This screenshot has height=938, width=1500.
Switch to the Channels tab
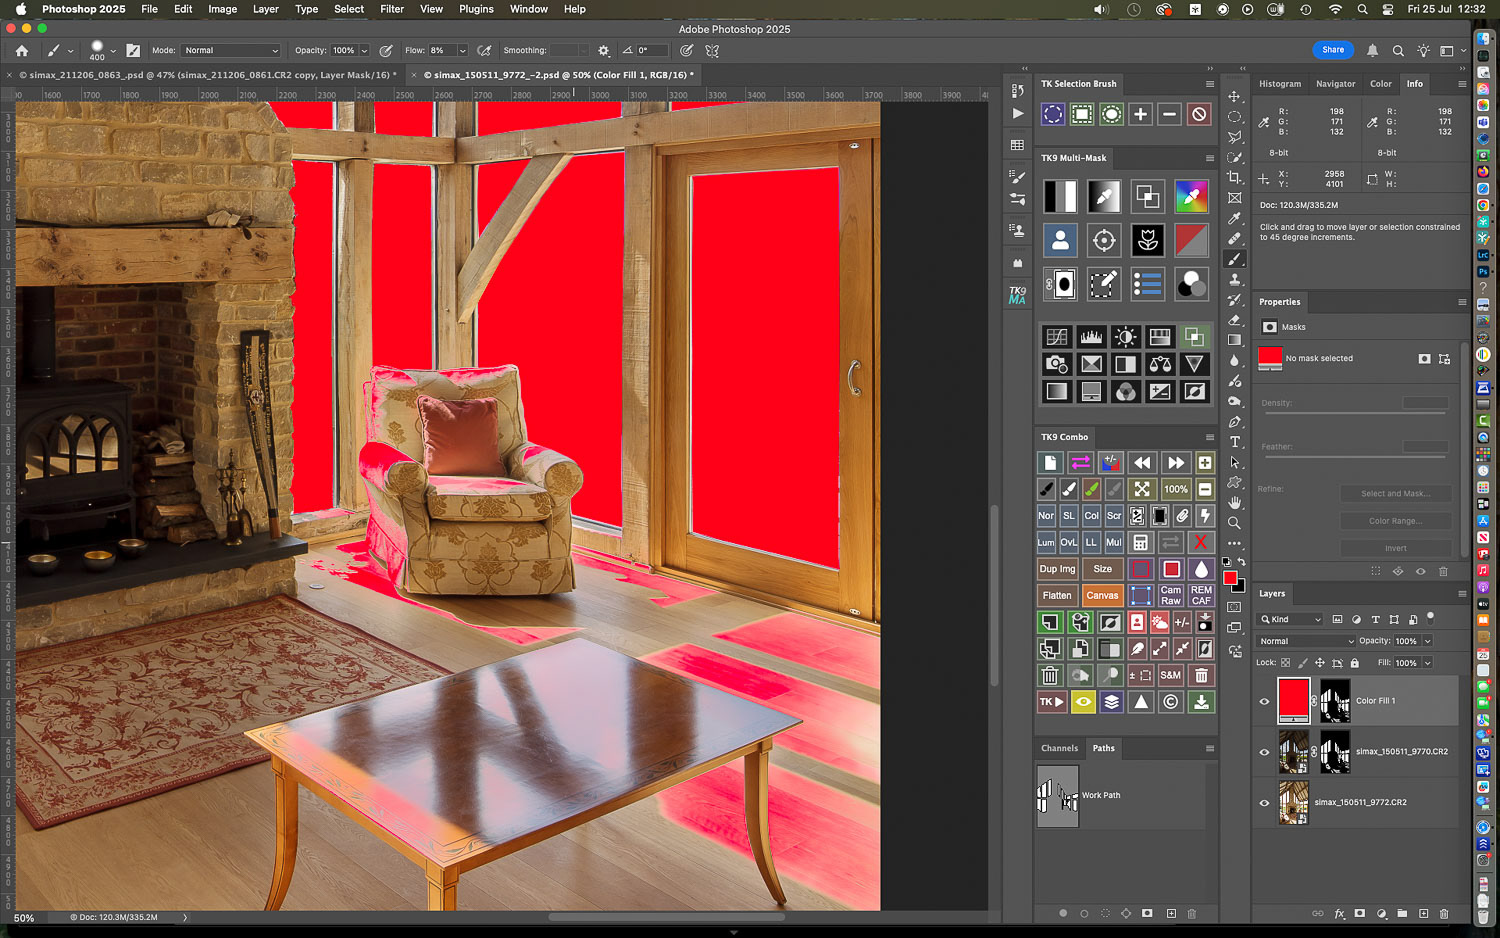[1059, 748]
